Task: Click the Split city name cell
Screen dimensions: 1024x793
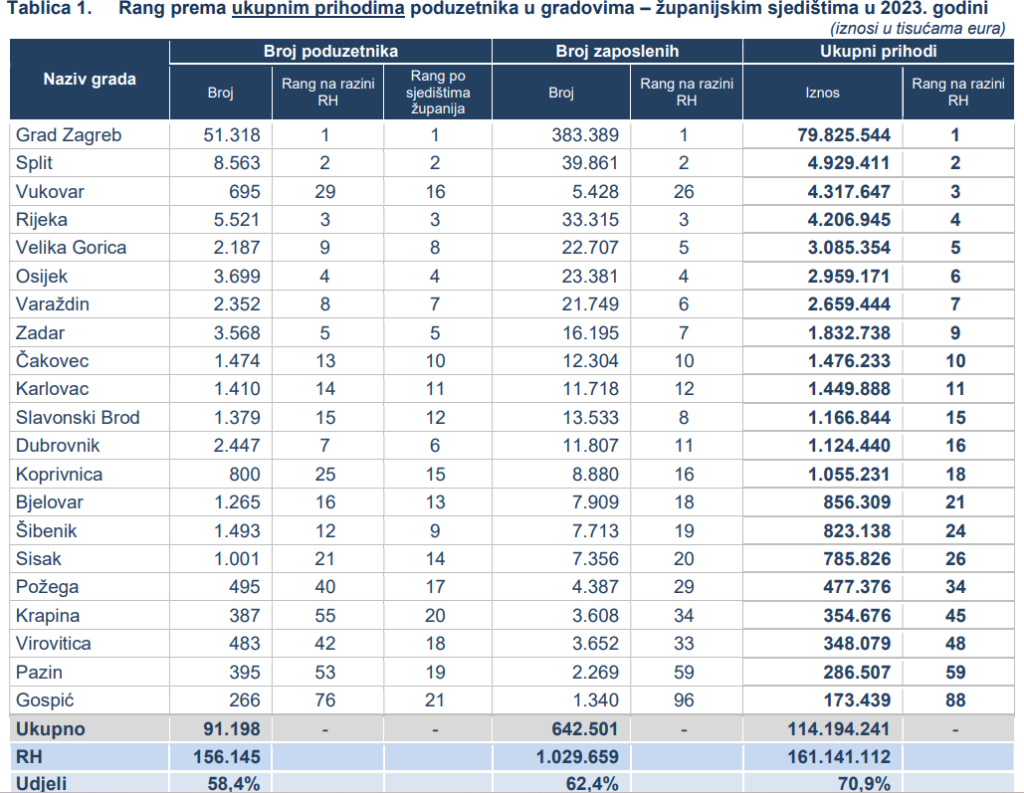Action: pos(35,163)
